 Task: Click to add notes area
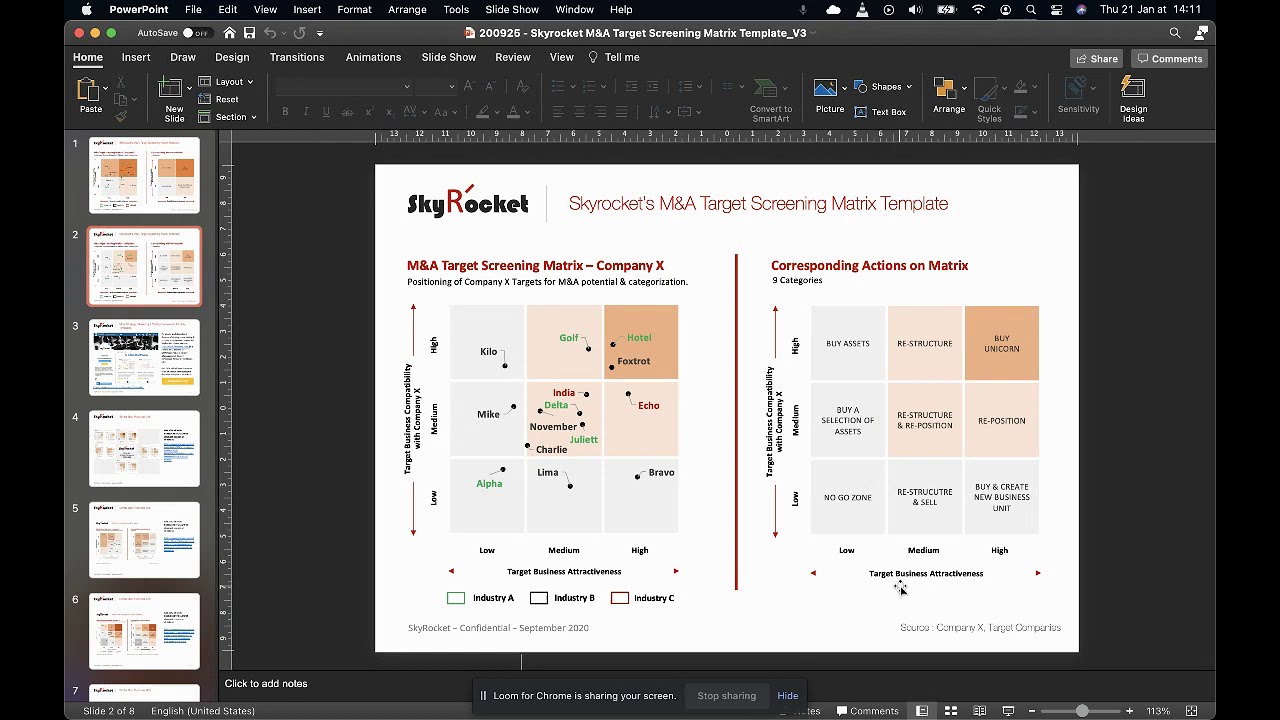coord(266,684)
